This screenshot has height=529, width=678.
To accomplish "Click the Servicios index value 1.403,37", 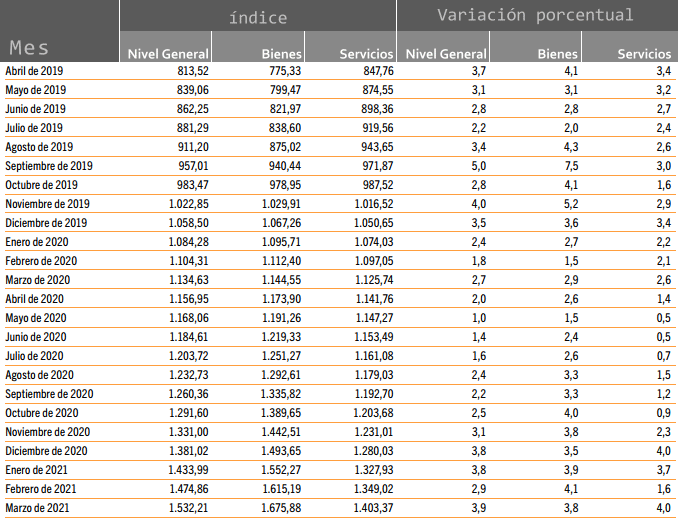I will coord(366,507).
